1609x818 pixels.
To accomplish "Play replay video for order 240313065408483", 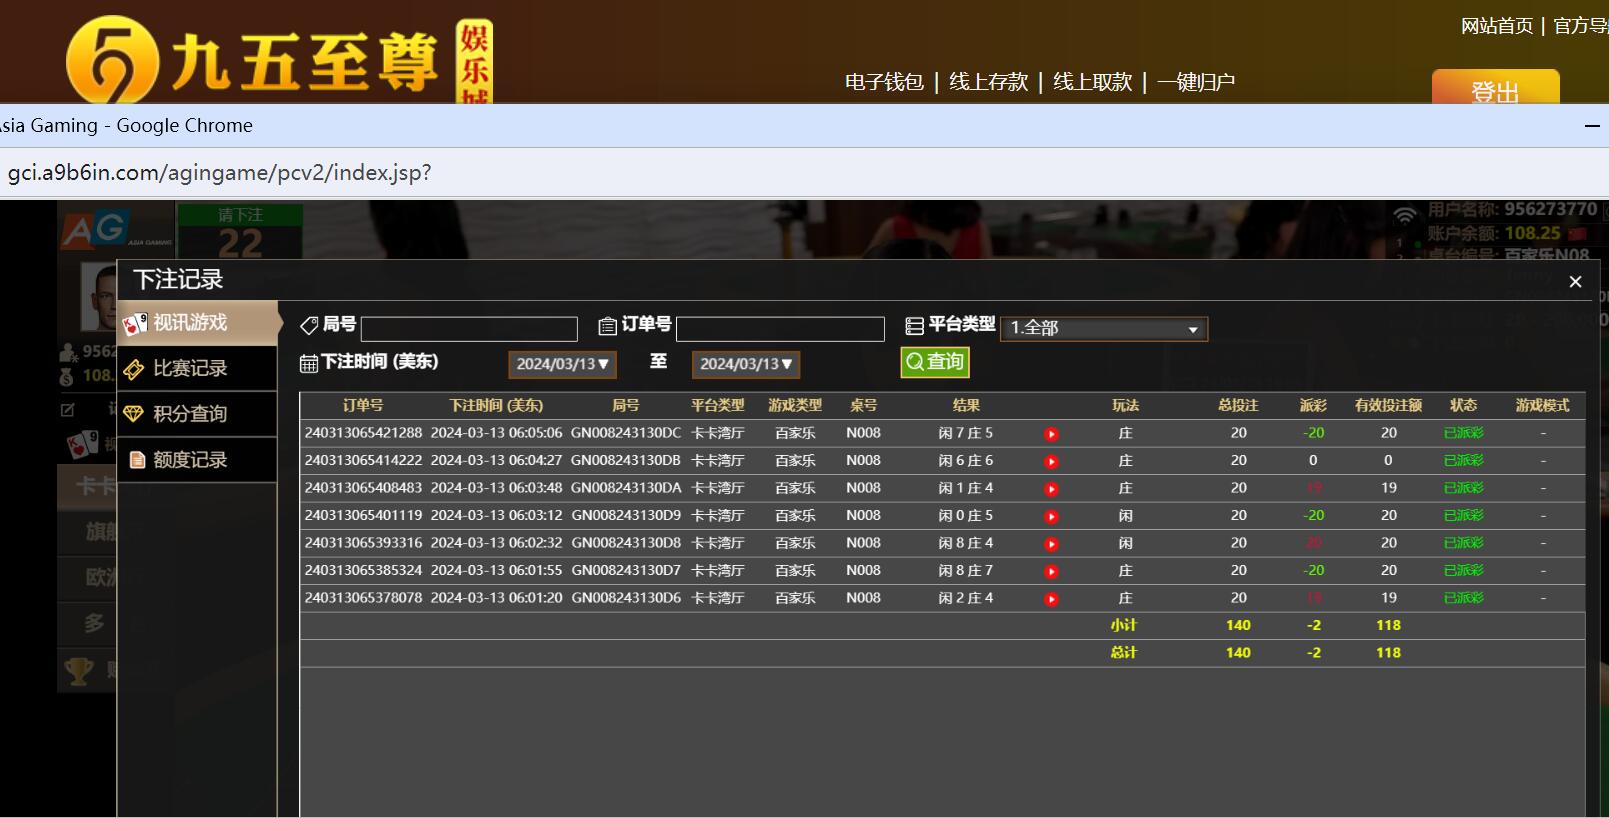I will (x=1051, y=489).
